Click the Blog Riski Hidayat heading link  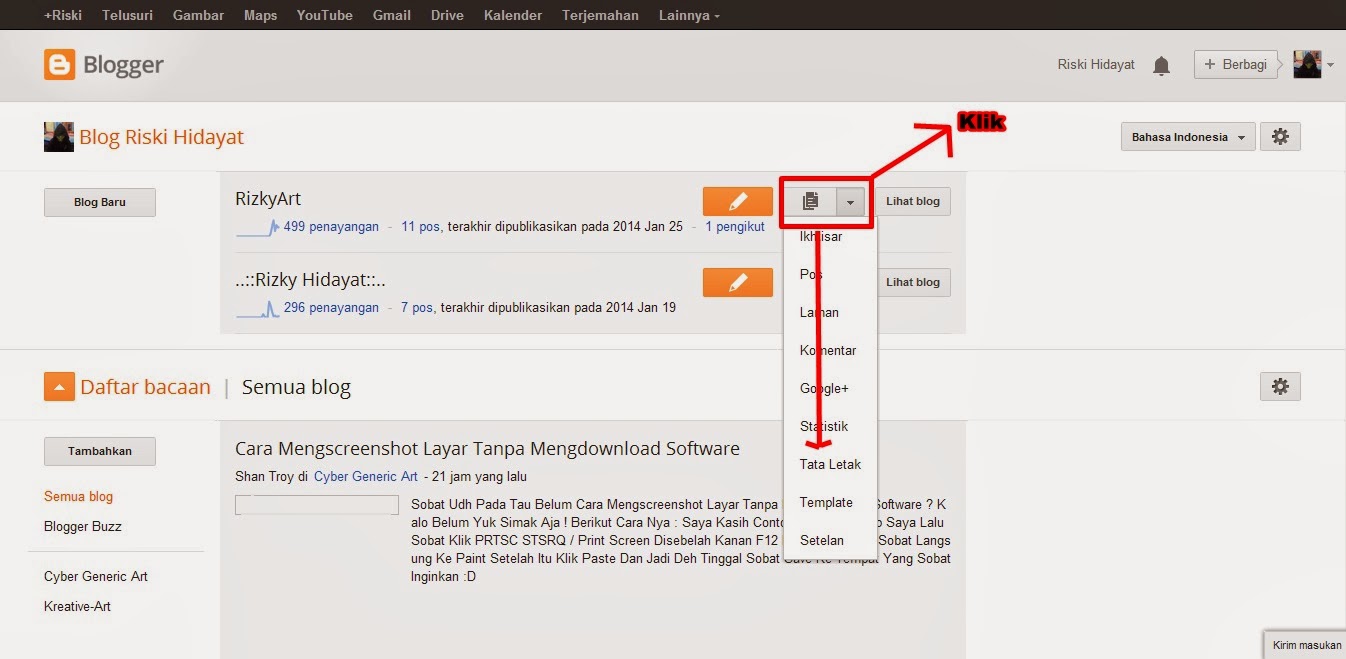[161, 137]
